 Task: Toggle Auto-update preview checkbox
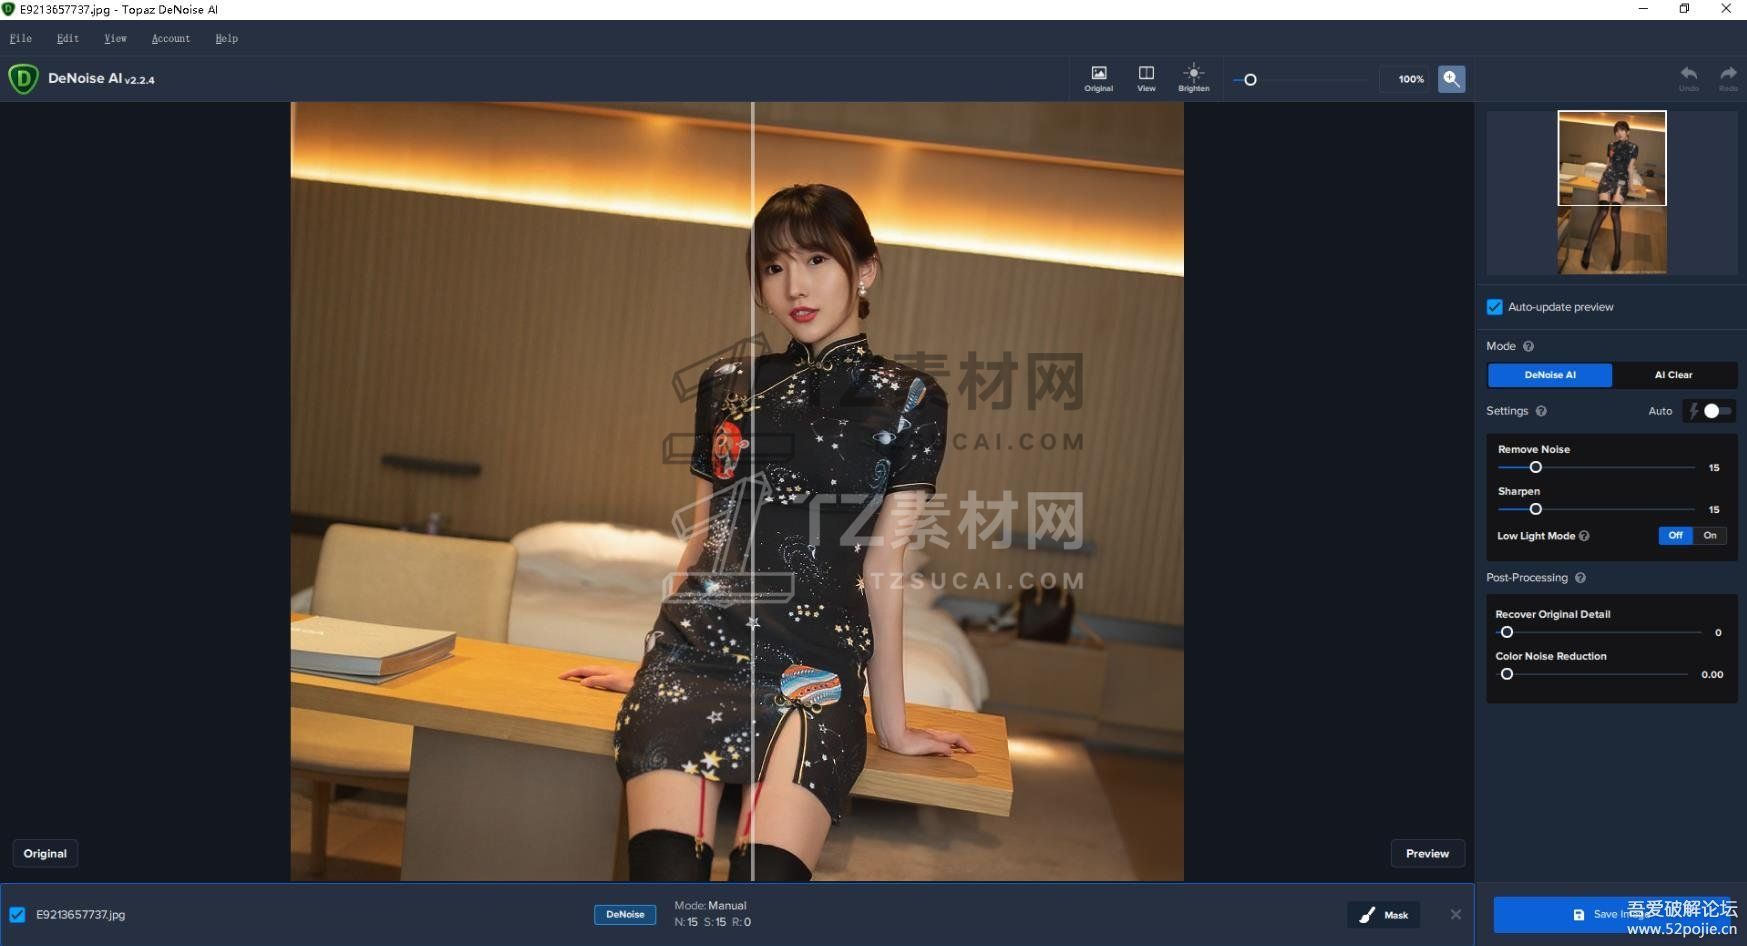1494,307
